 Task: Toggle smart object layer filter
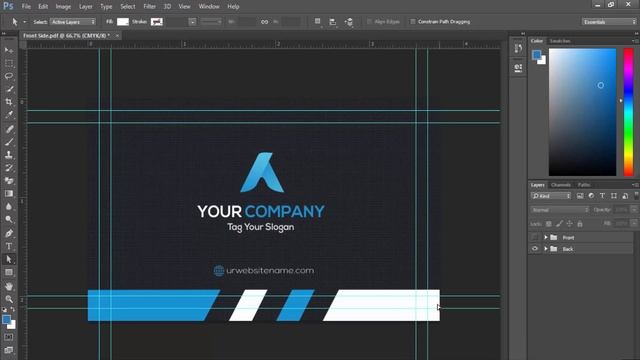pyautogui.click(x=625, y=196)
